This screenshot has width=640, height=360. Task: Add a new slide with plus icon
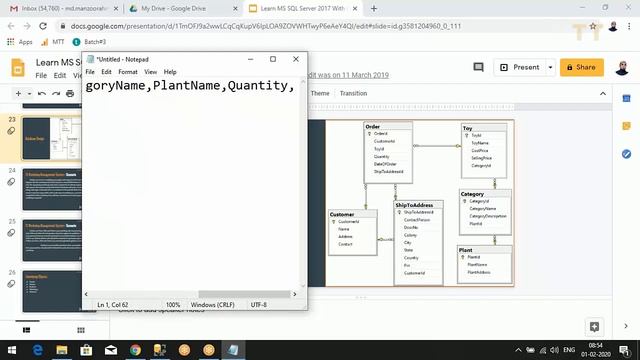tap(18, 93)
